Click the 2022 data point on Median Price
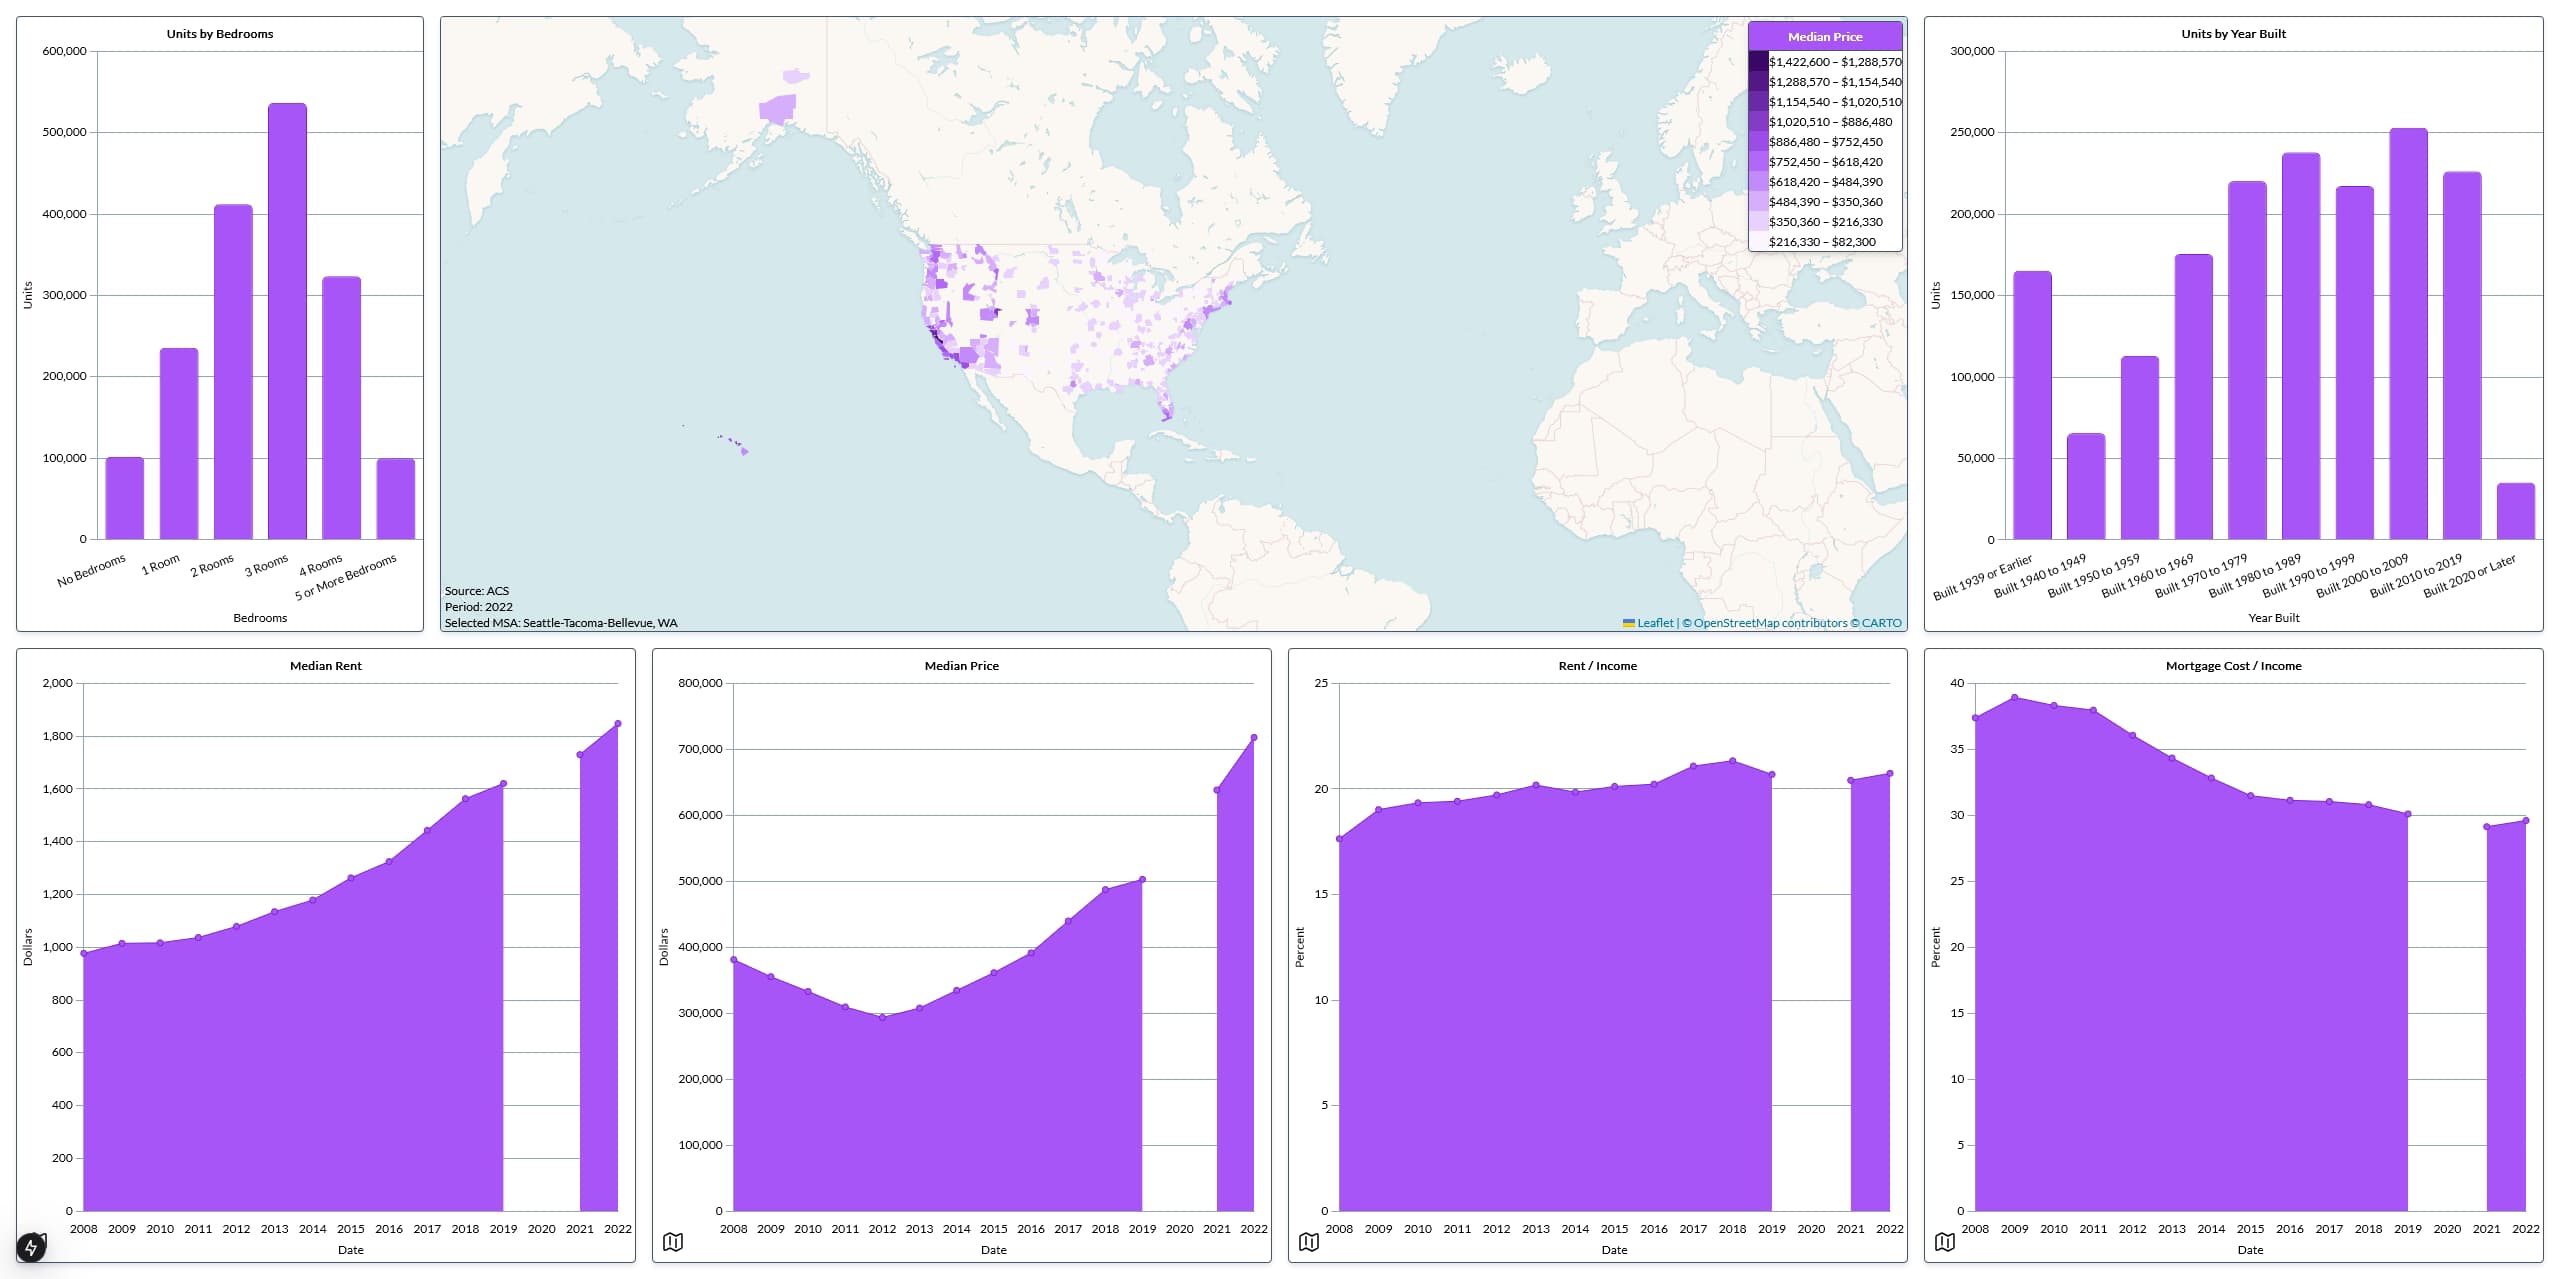The image size is (2560, 1279). [x=1254, y=737]
